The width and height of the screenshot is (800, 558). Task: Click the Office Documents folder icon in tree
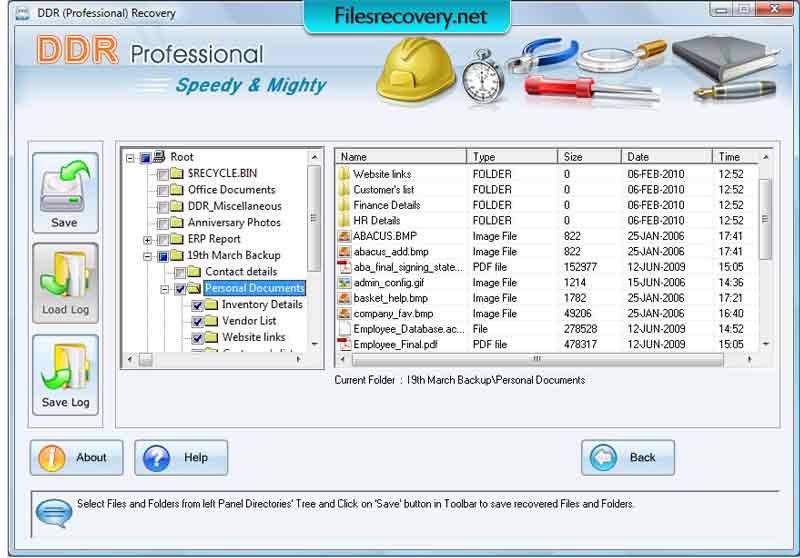coord(177,190)
